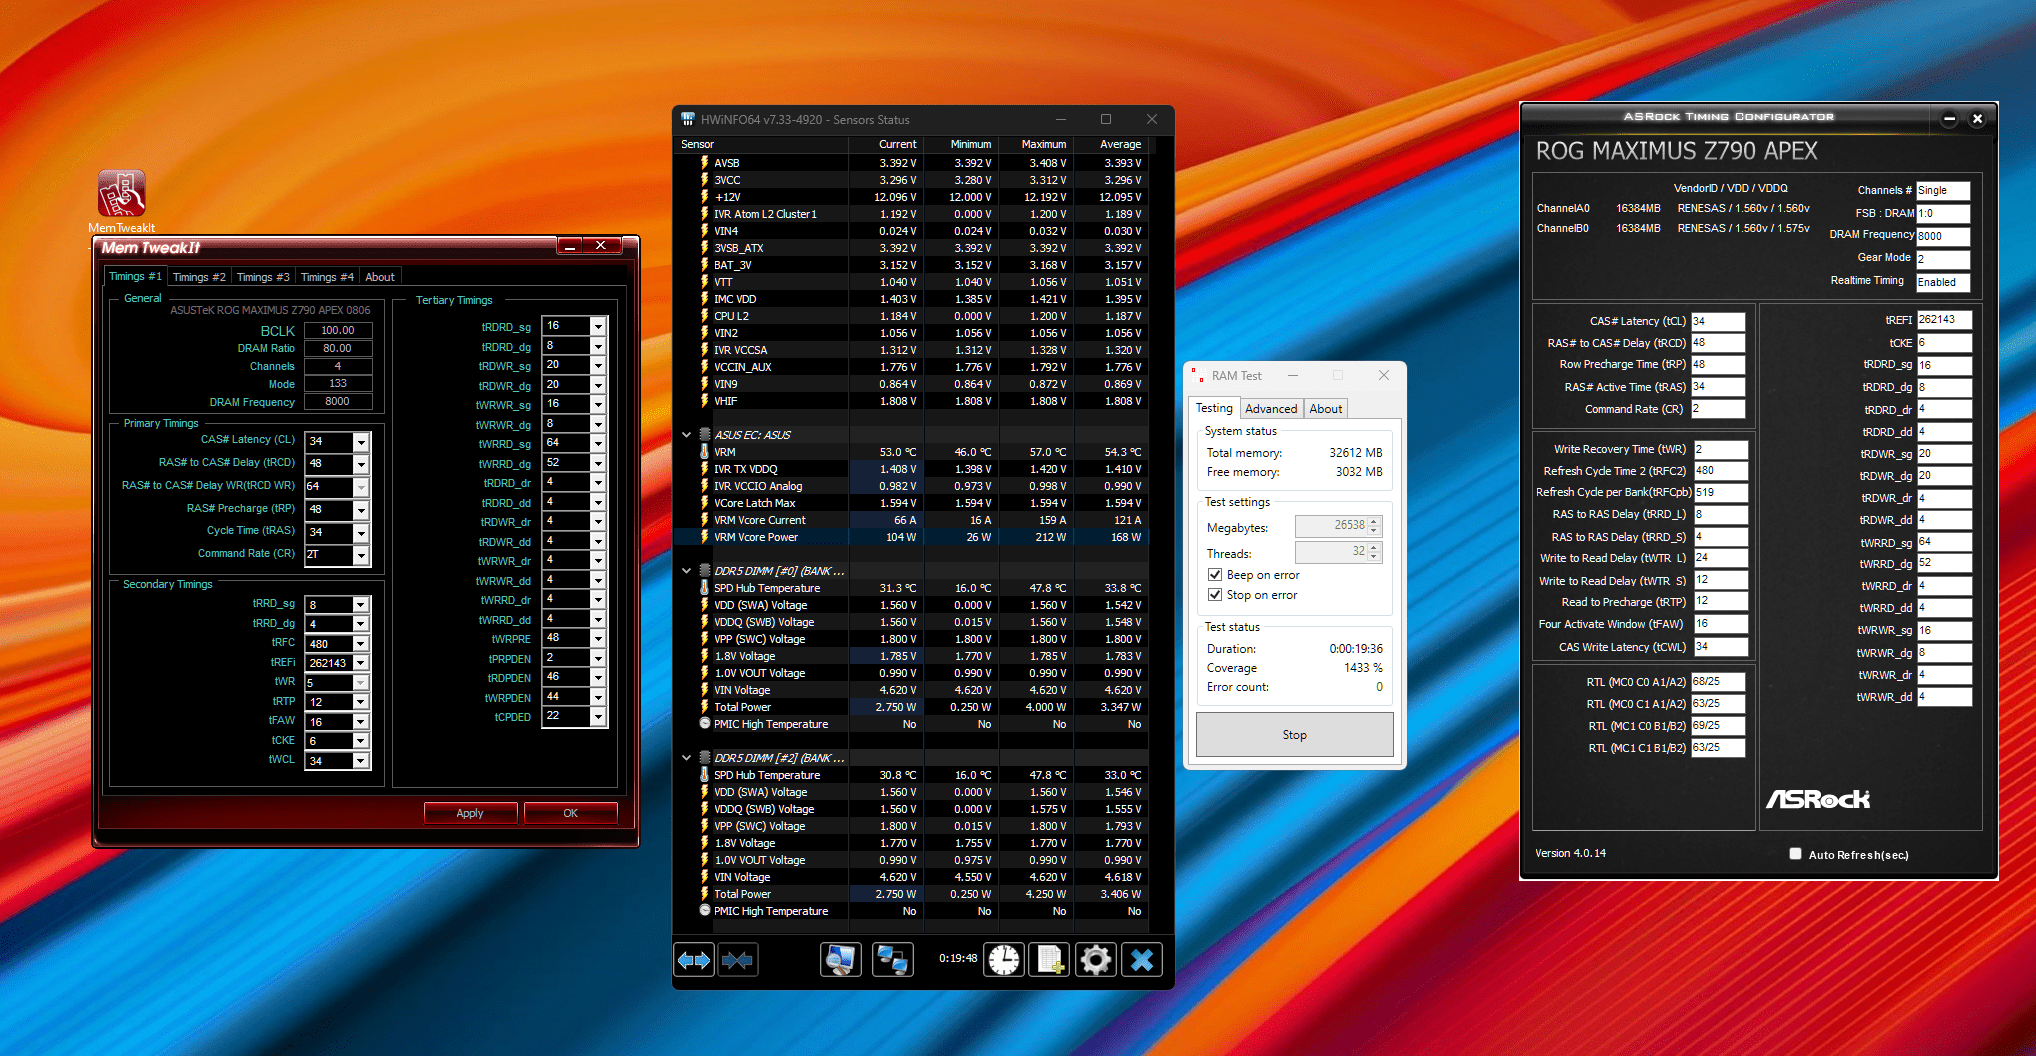Open the tREFI dropdown in MemTweakIt
Image resolution: width=2036 pixels, height=1056 pixels.
click(x=361, y=663)
